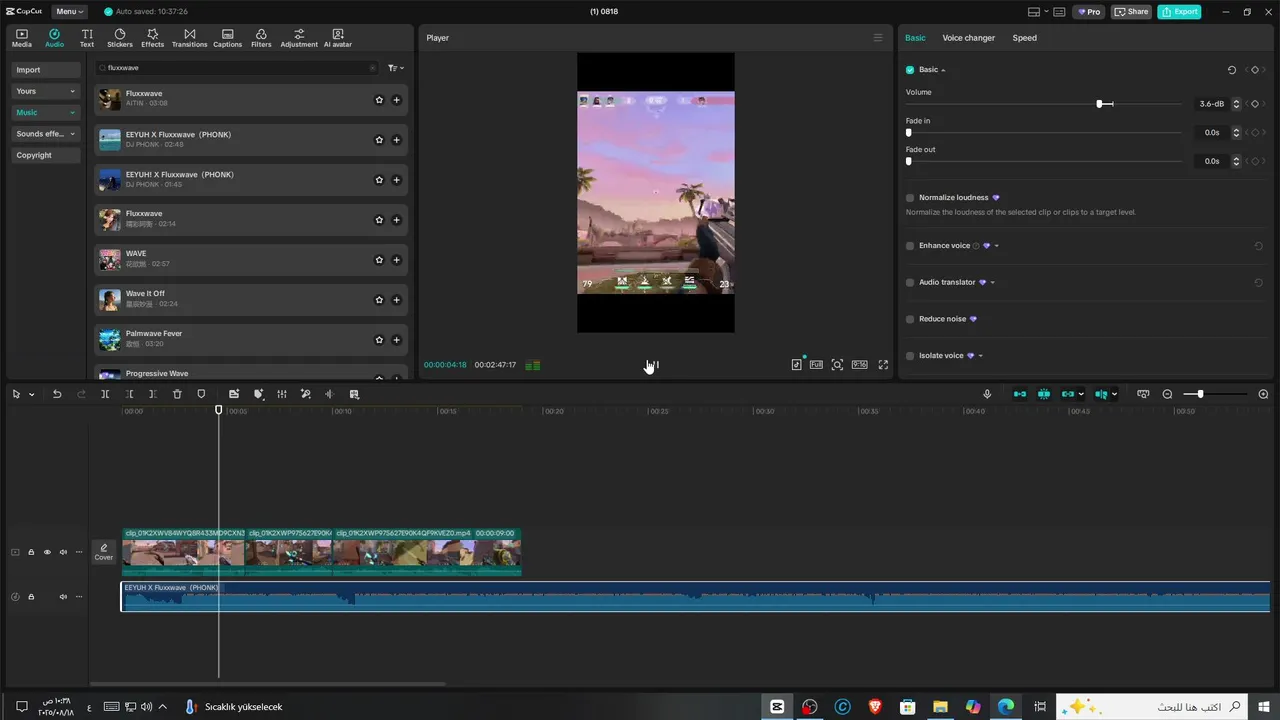Favorite the Fluxxwave track by AITIN

379,100
